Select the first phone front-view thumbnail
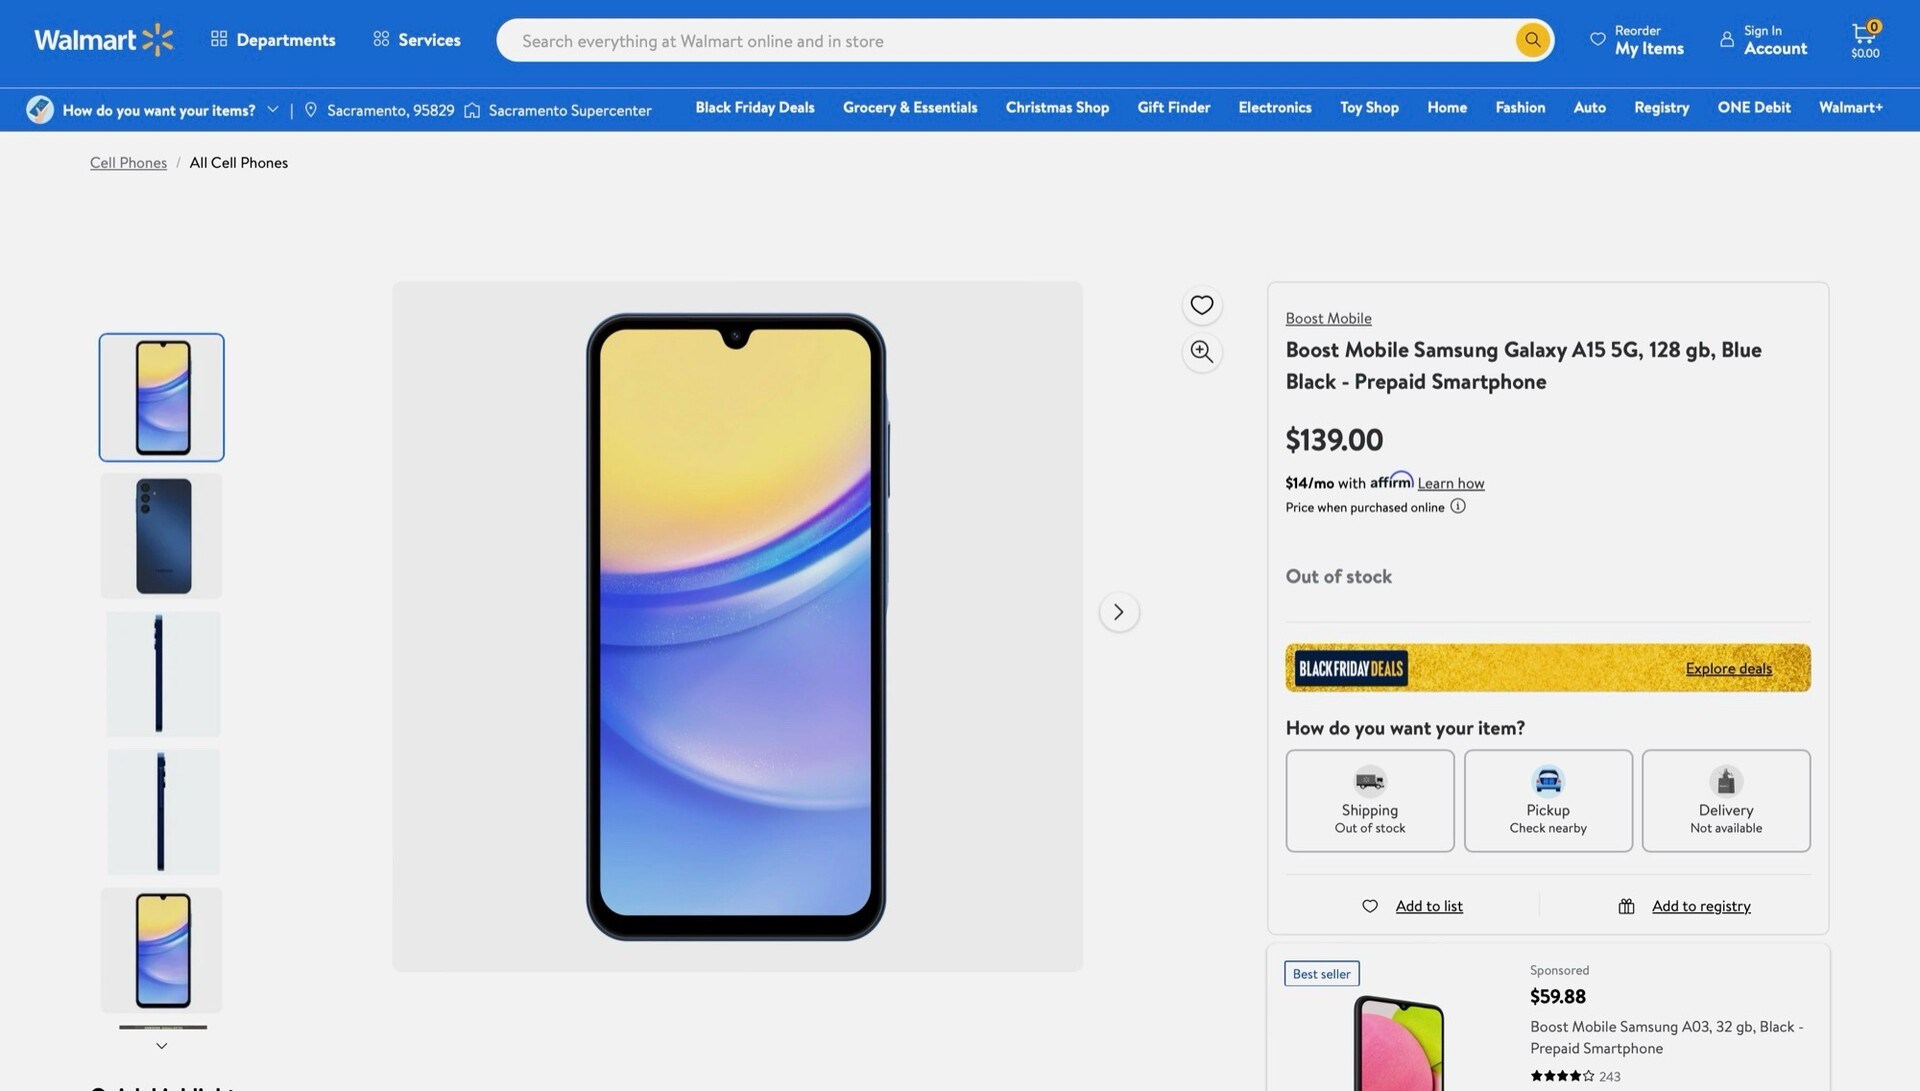This screenshot has height=1091, width=1920. point(161,396)
